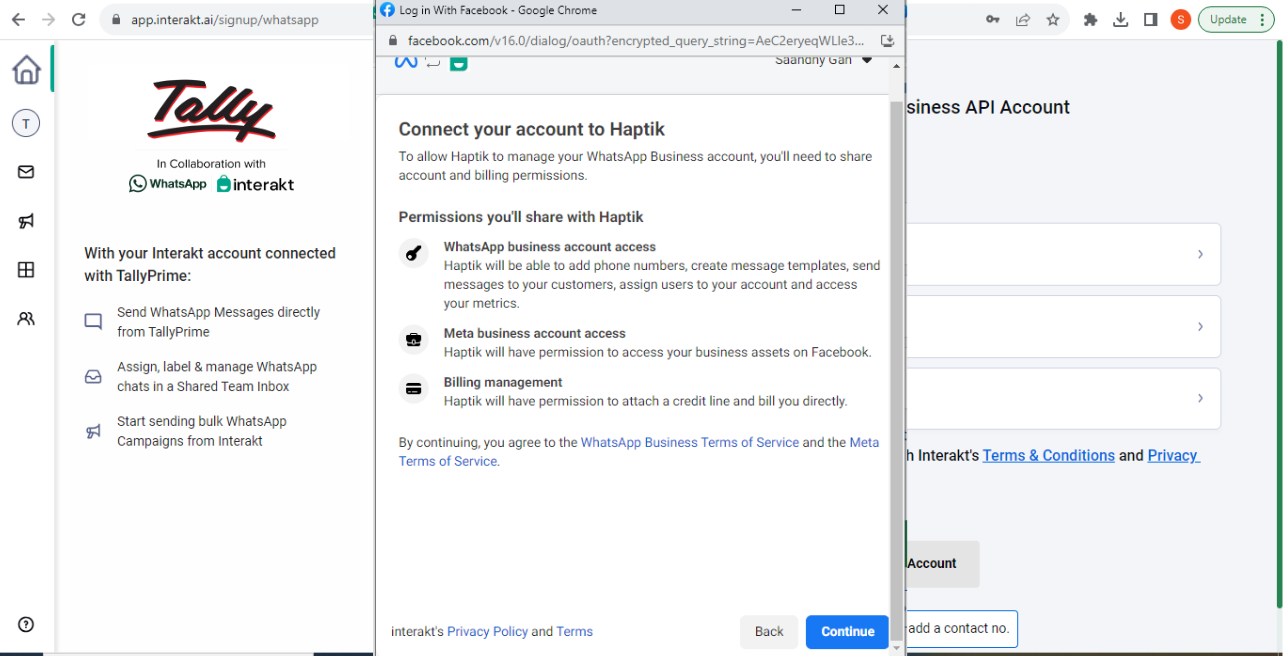Open Chrome three-dot menu
Image resolution: width=1286 pixels, height=656 pixels.
[1265, 19]
